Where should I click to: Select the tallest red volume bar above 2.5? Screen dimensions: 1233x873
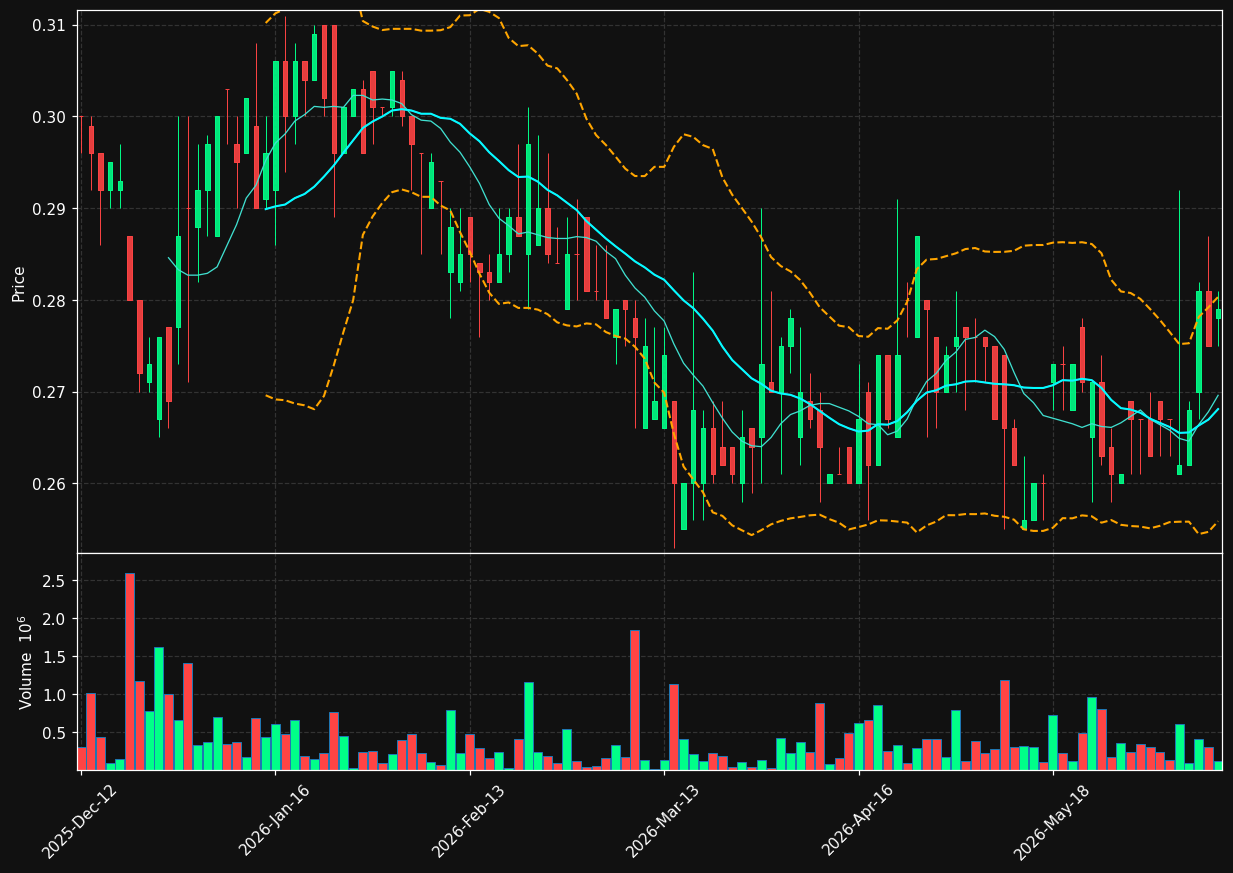coord(130,671)
